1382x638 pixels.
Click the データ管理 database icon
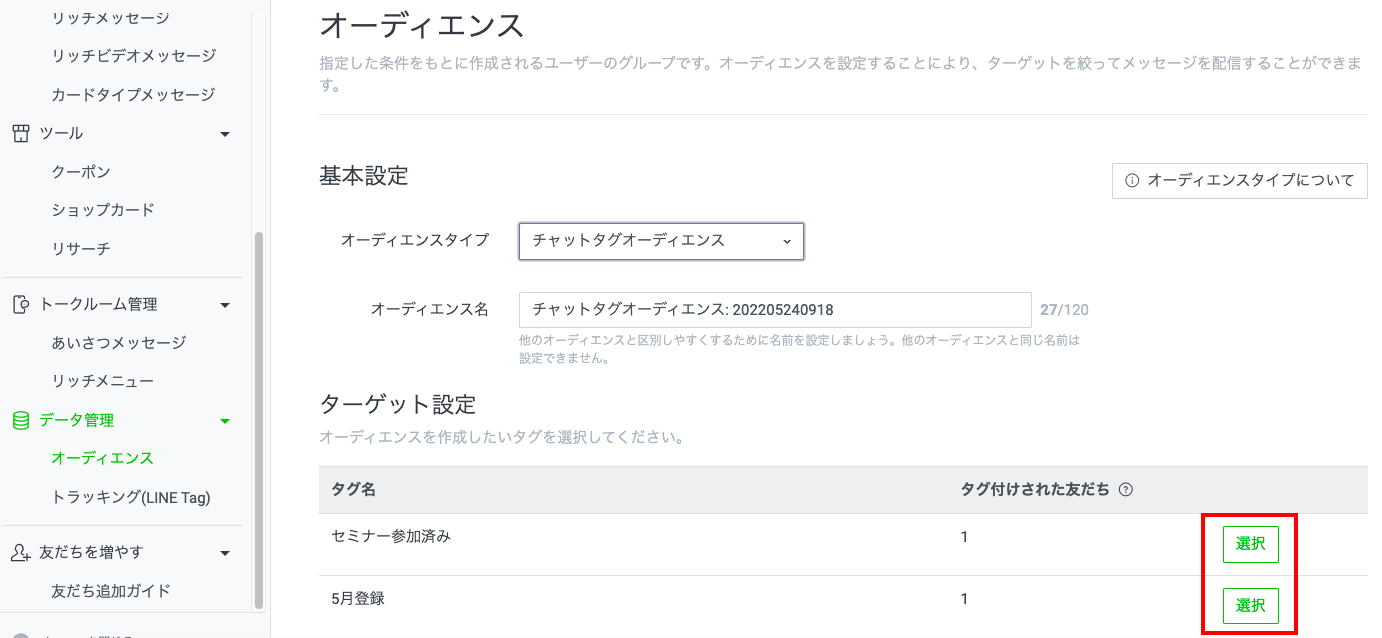point(19,420)
